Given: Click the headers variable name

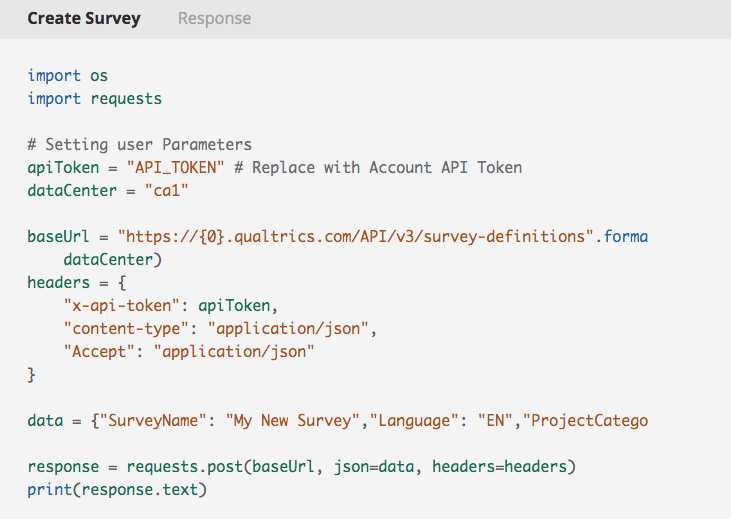Looking at the screenshot, I should point(59,283).
